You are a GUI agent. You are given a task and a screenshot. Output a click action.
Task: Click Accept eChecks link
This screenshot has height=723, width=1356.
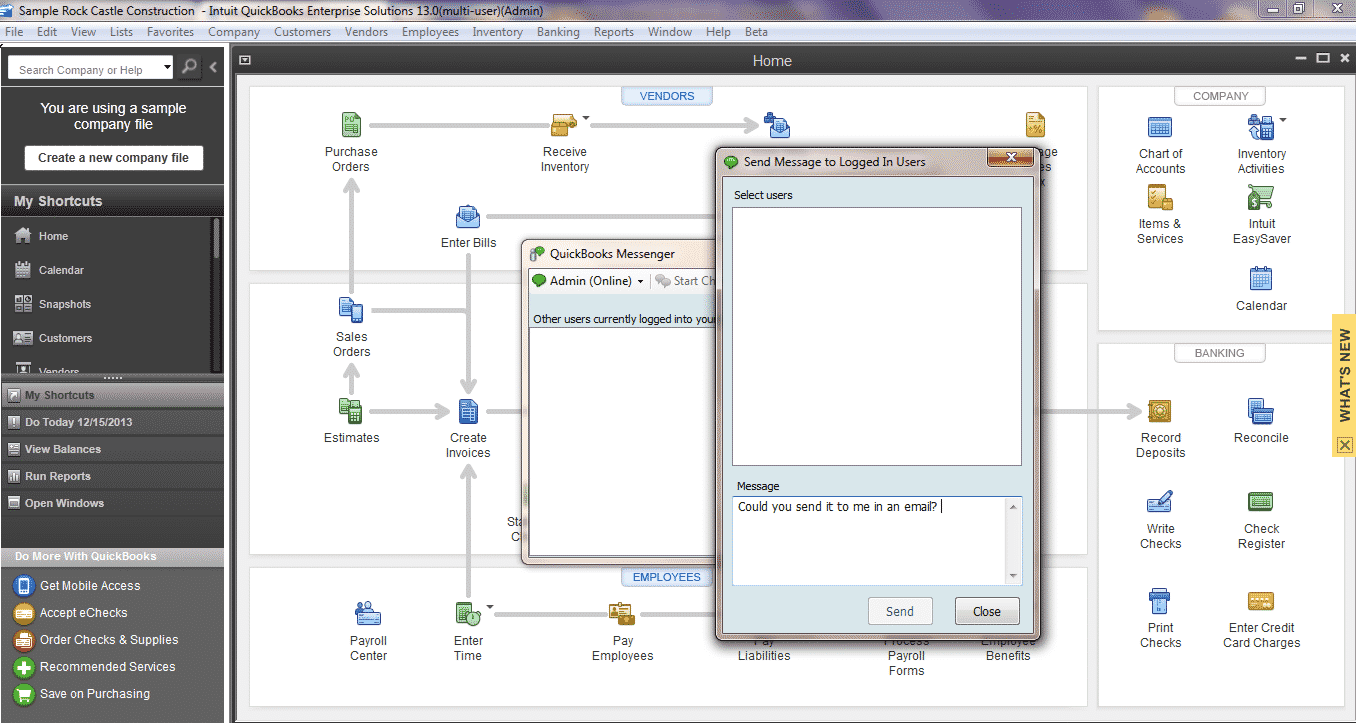point(83,613)
